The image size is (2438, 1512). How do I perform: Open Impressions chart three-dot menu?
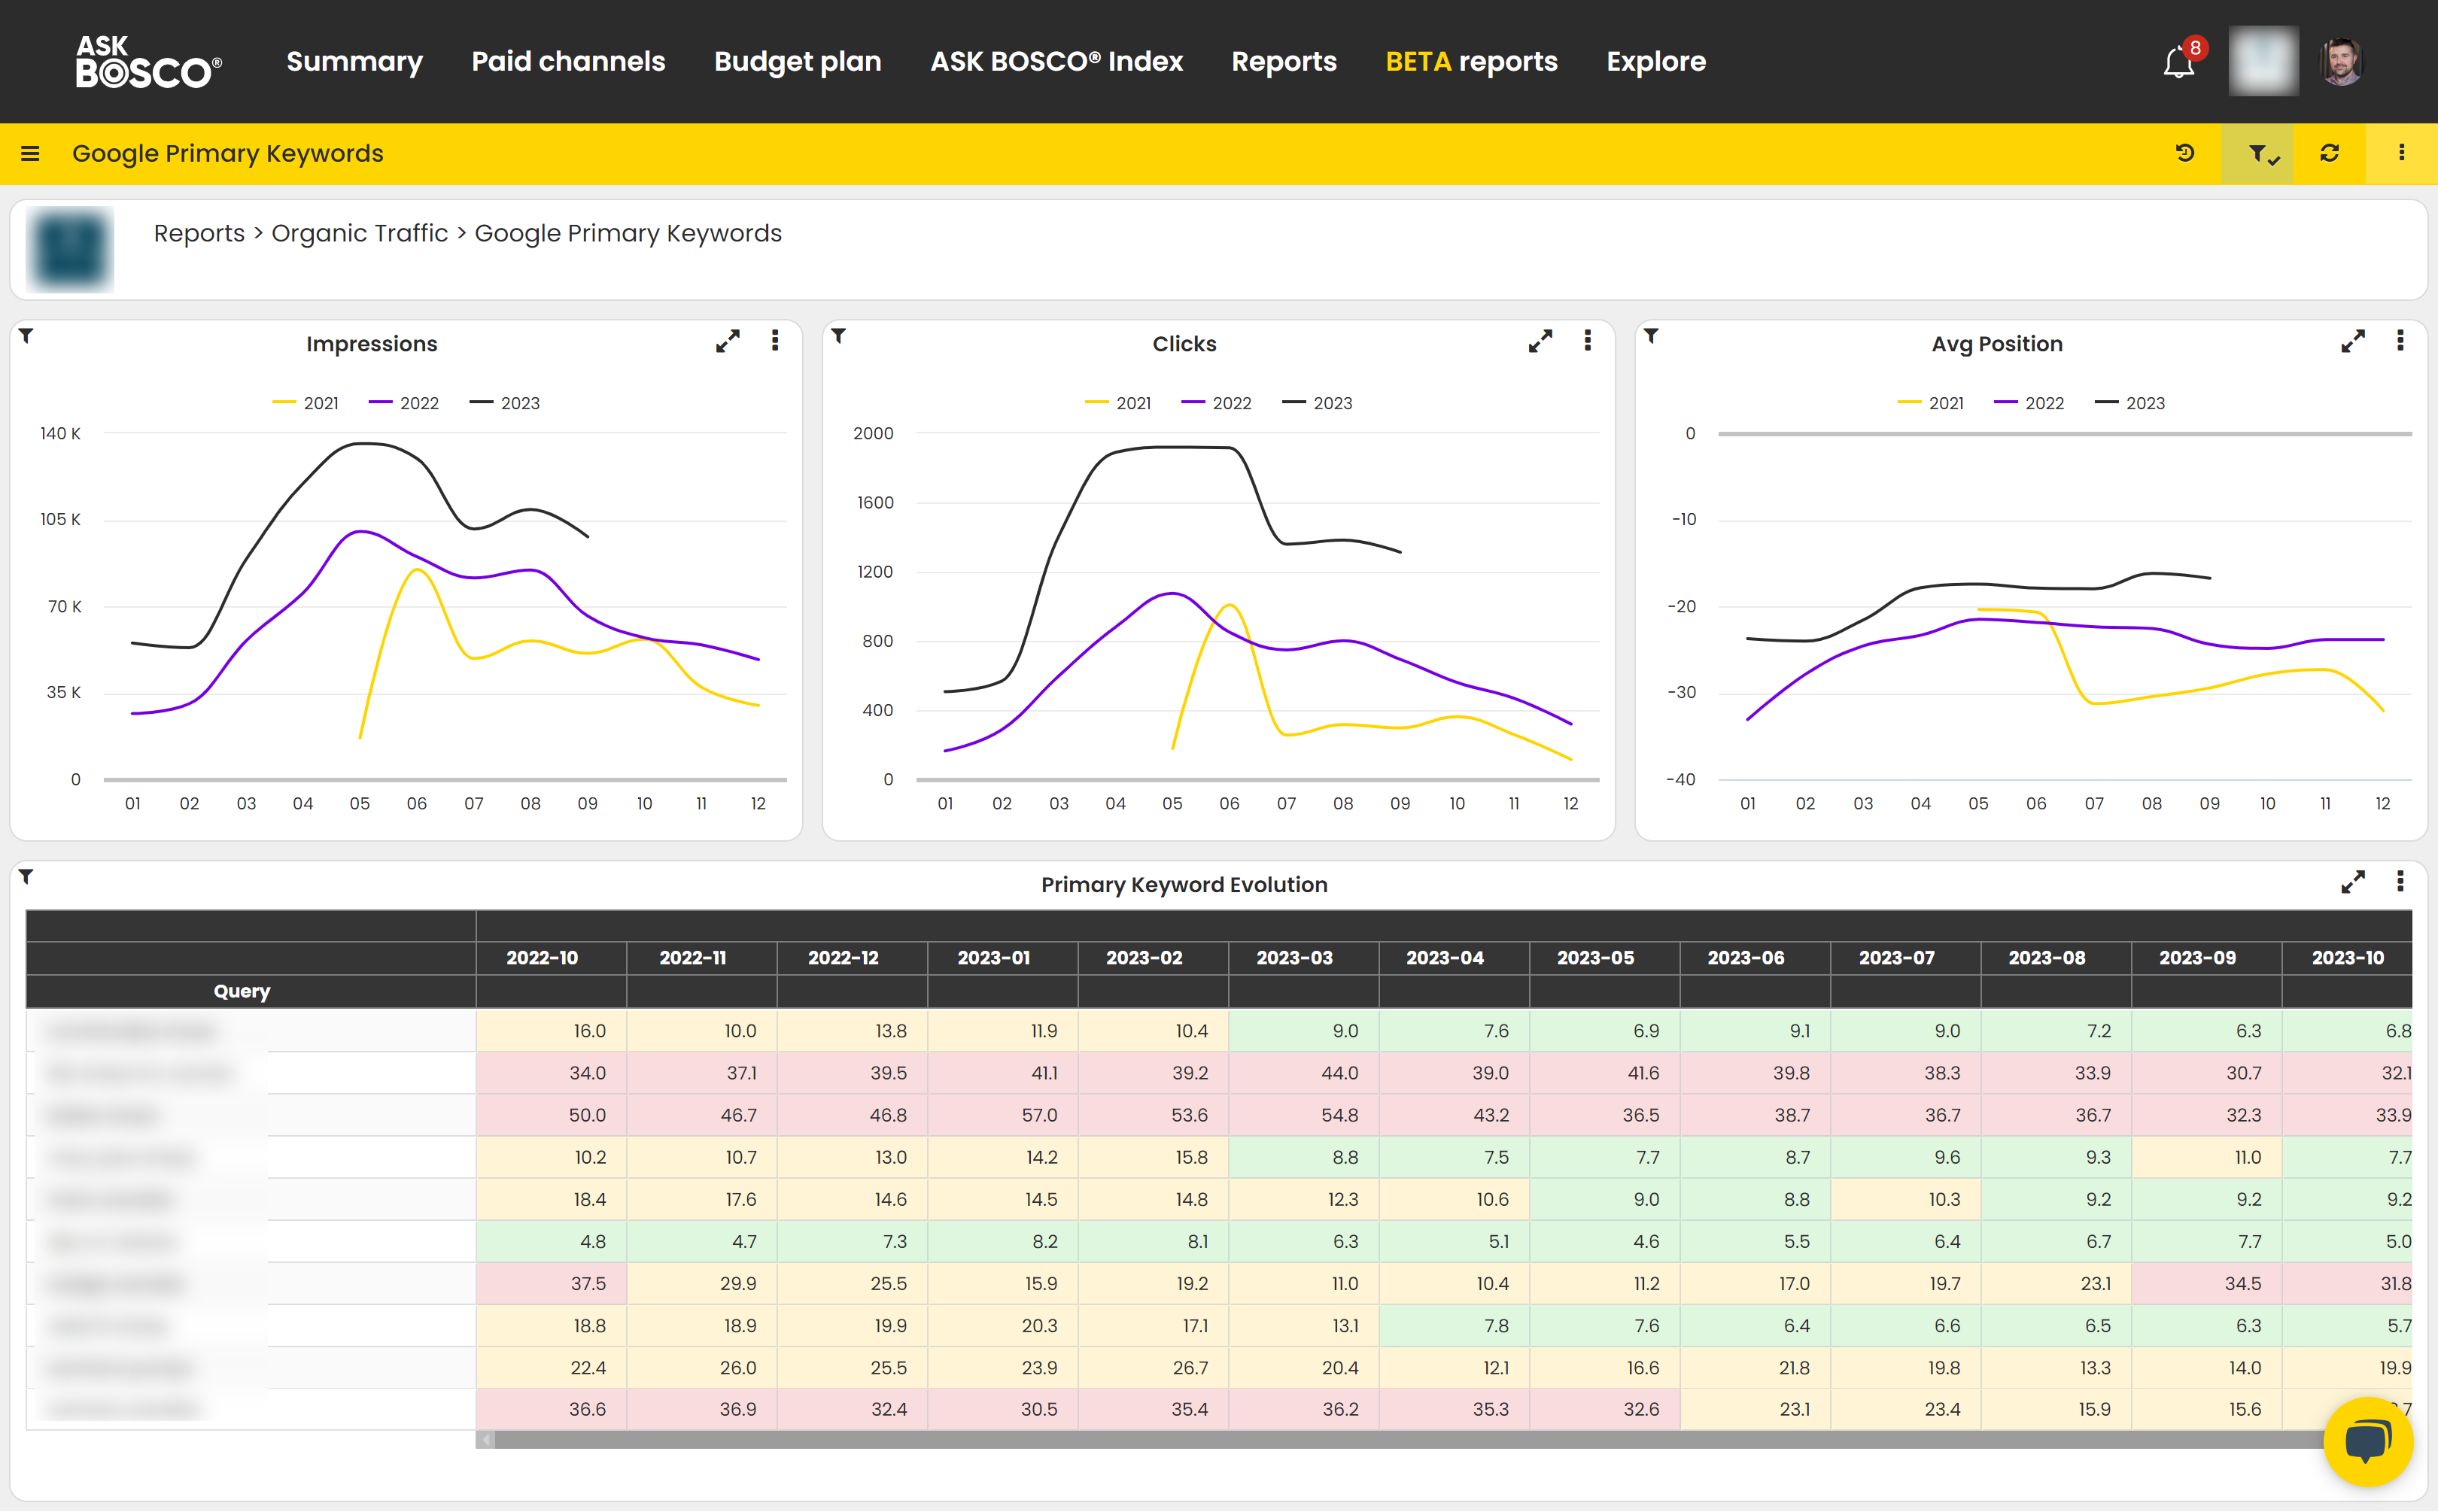[x=775, y=341]
